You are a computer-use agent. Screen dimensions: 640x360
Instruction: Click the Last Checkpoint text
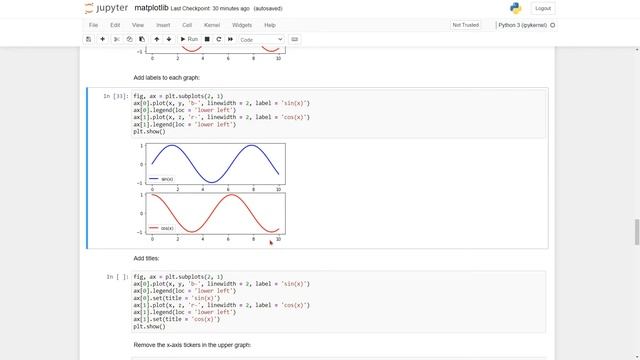(210, 9)
